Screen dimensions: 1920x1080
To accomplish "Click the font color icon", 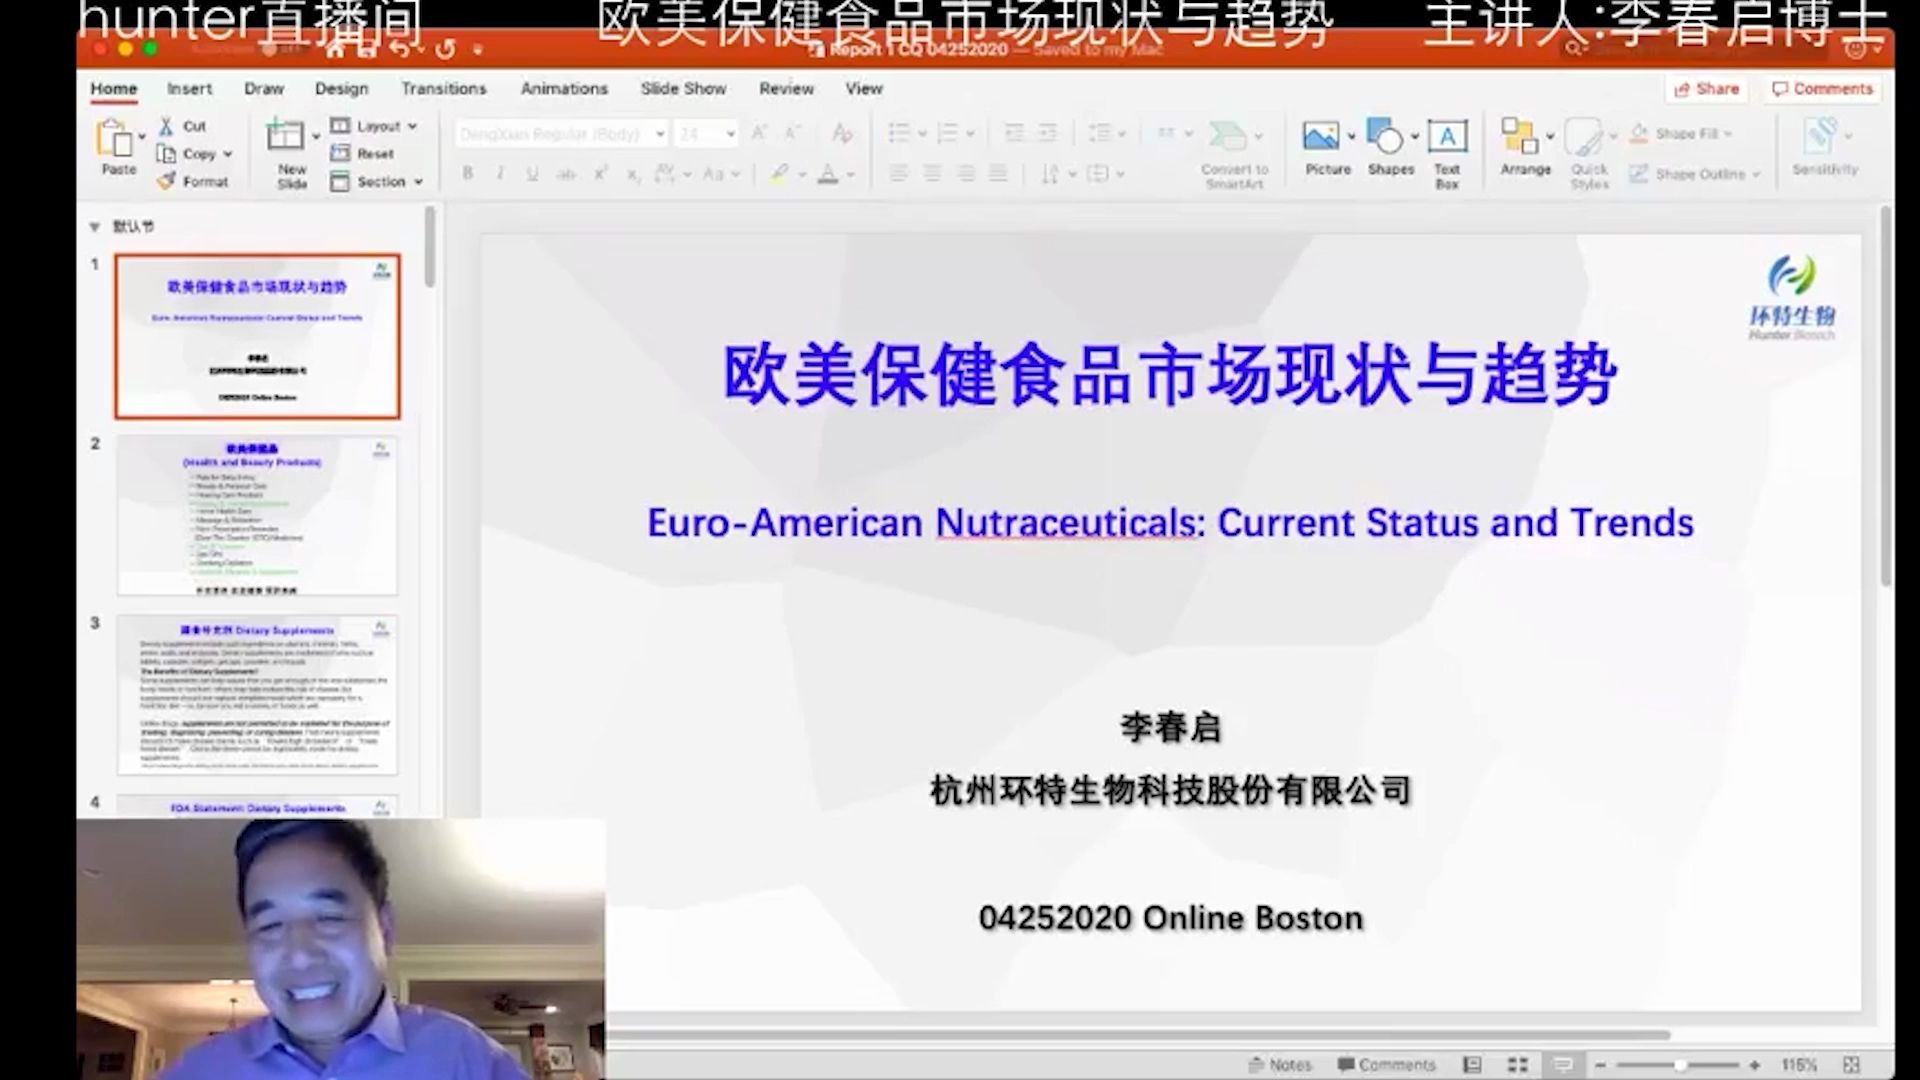I will [x=828, y=174].
